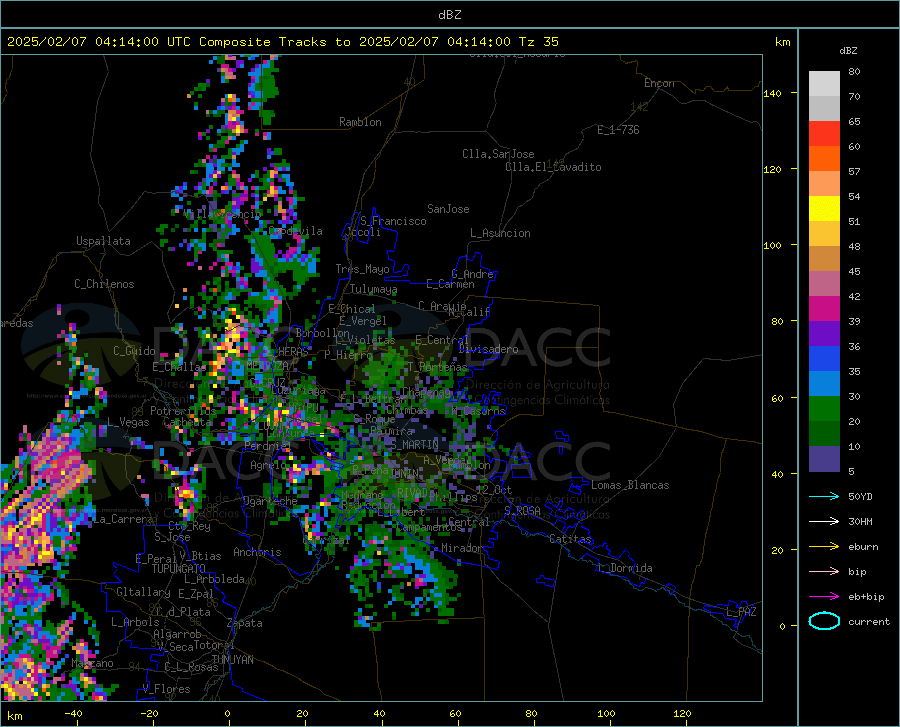
Task: Select the orange 57-60 dBZ legend swatch
Action: pyautogui.click(x=824, y=159)
